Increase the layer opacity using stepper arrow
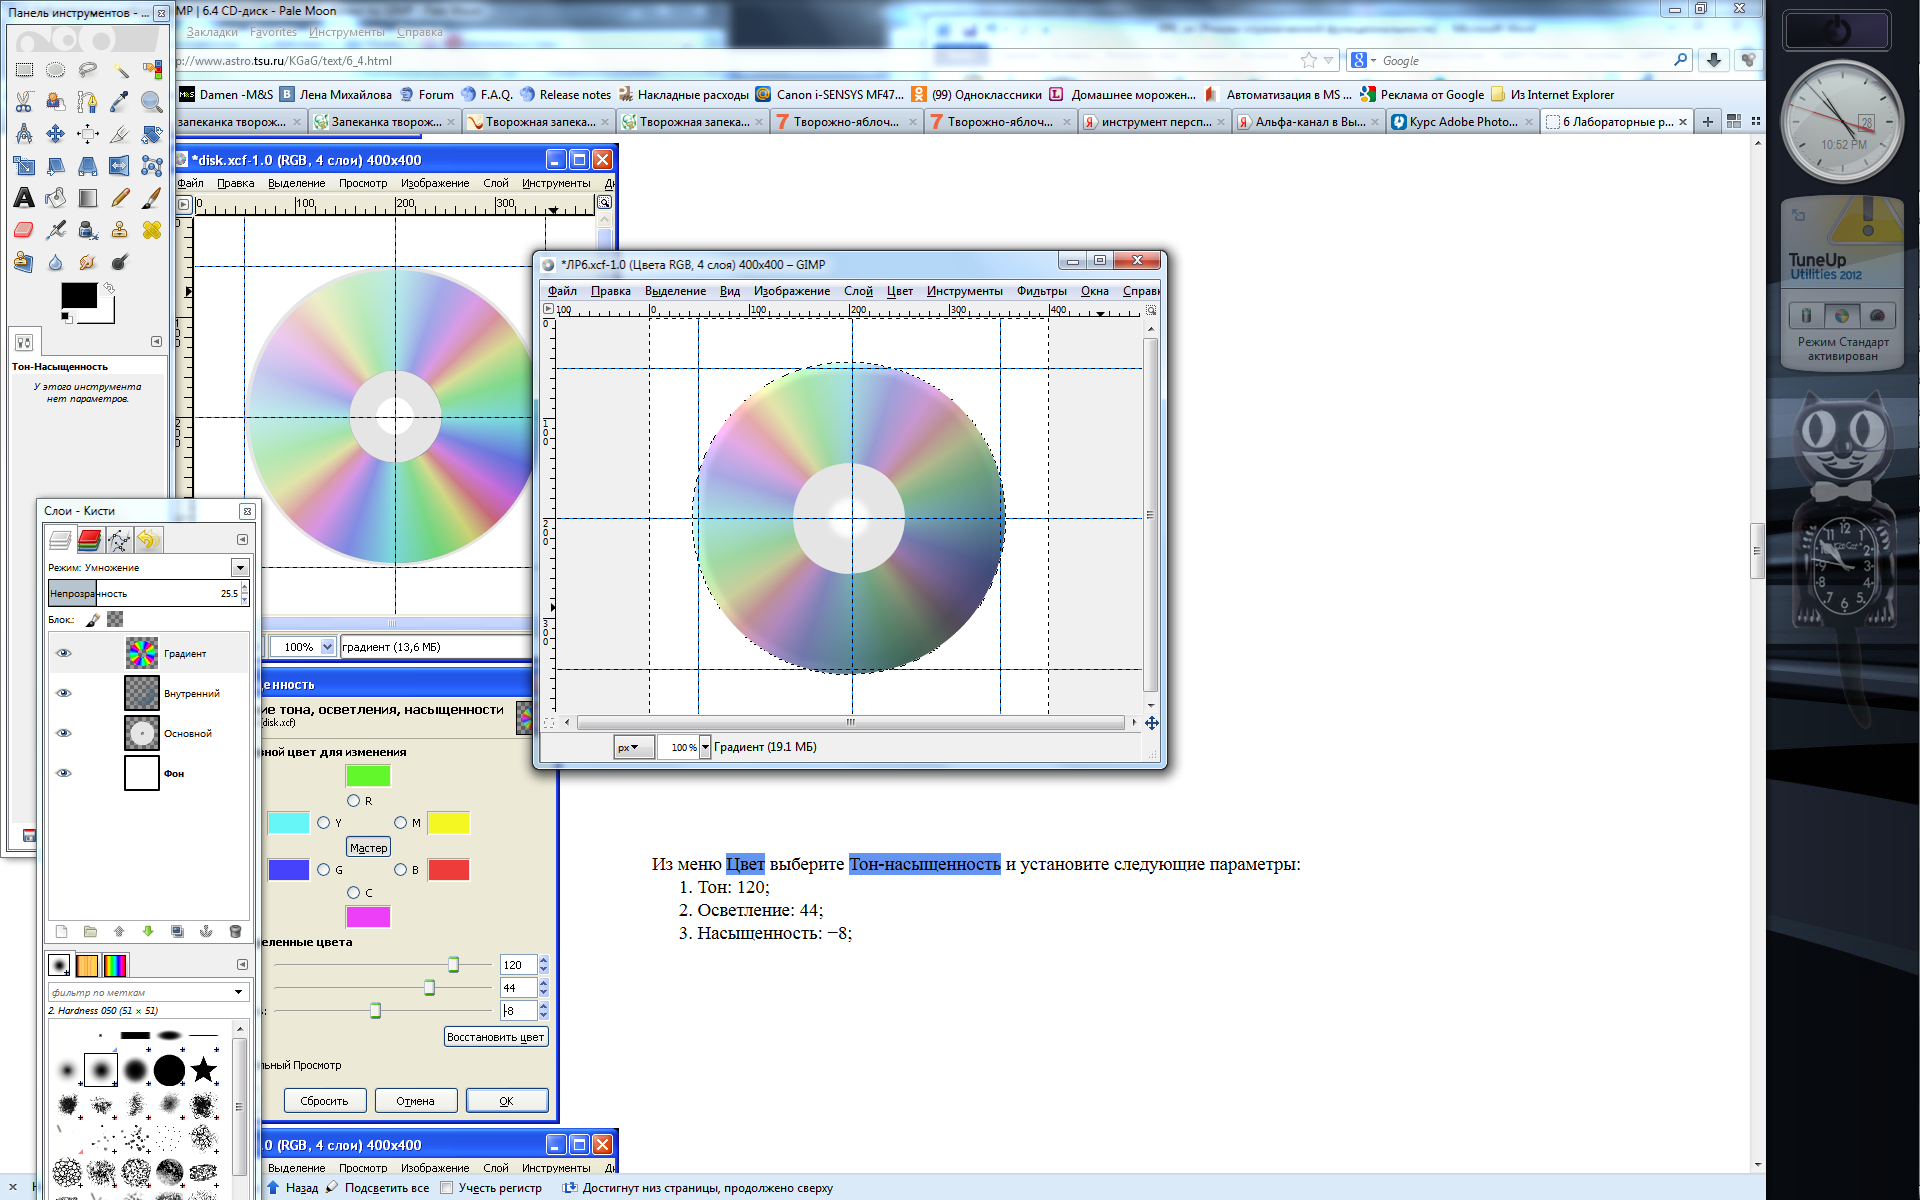Screen dimensions: 1920x1200 244,589
